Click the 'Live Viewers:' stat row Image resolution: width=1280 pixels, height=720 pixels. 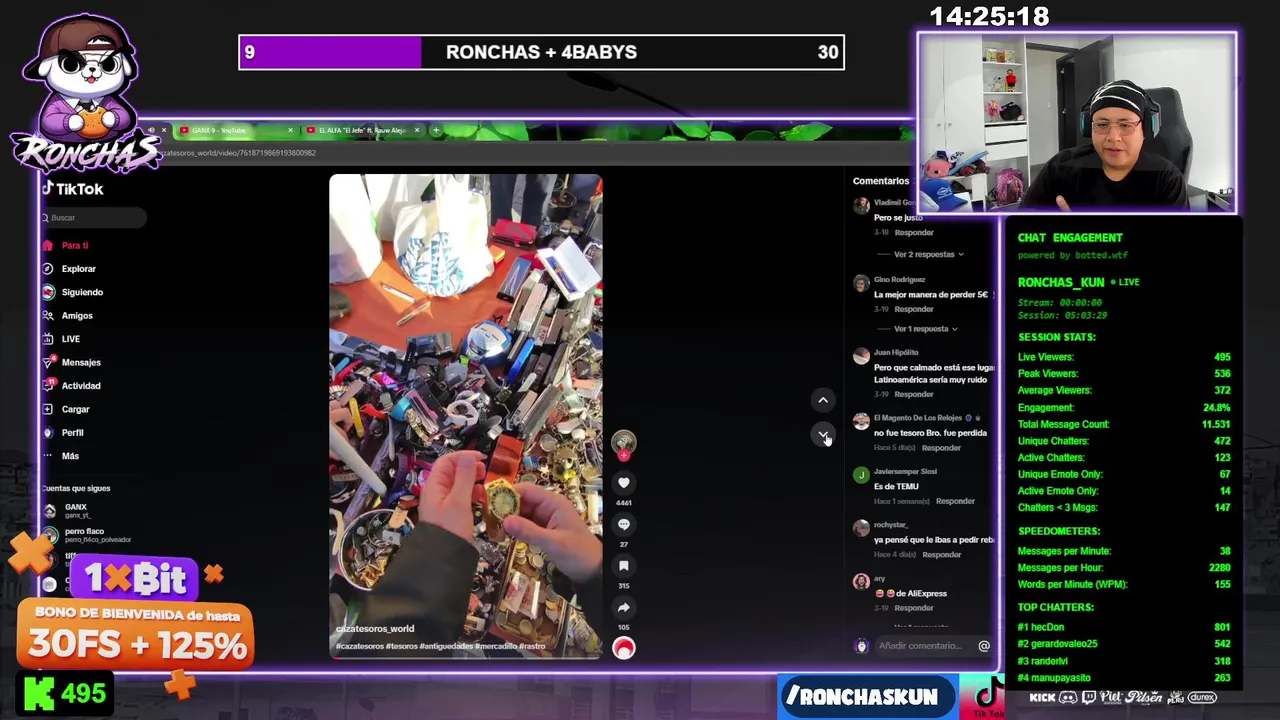click(x=1124, y=357)
